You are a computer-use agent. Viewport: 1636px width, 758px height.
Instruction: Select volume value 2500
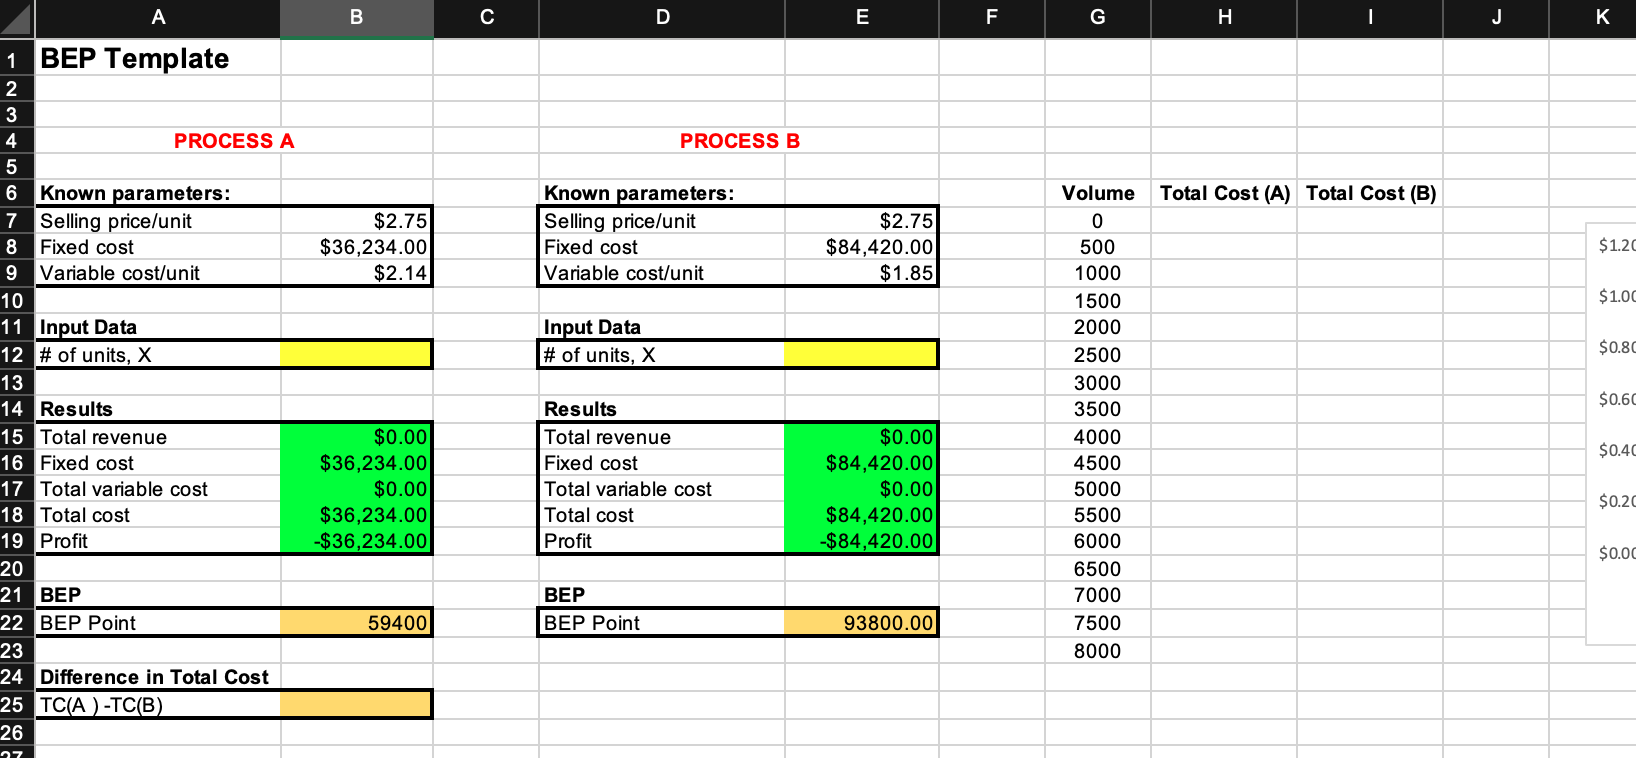1098,355
